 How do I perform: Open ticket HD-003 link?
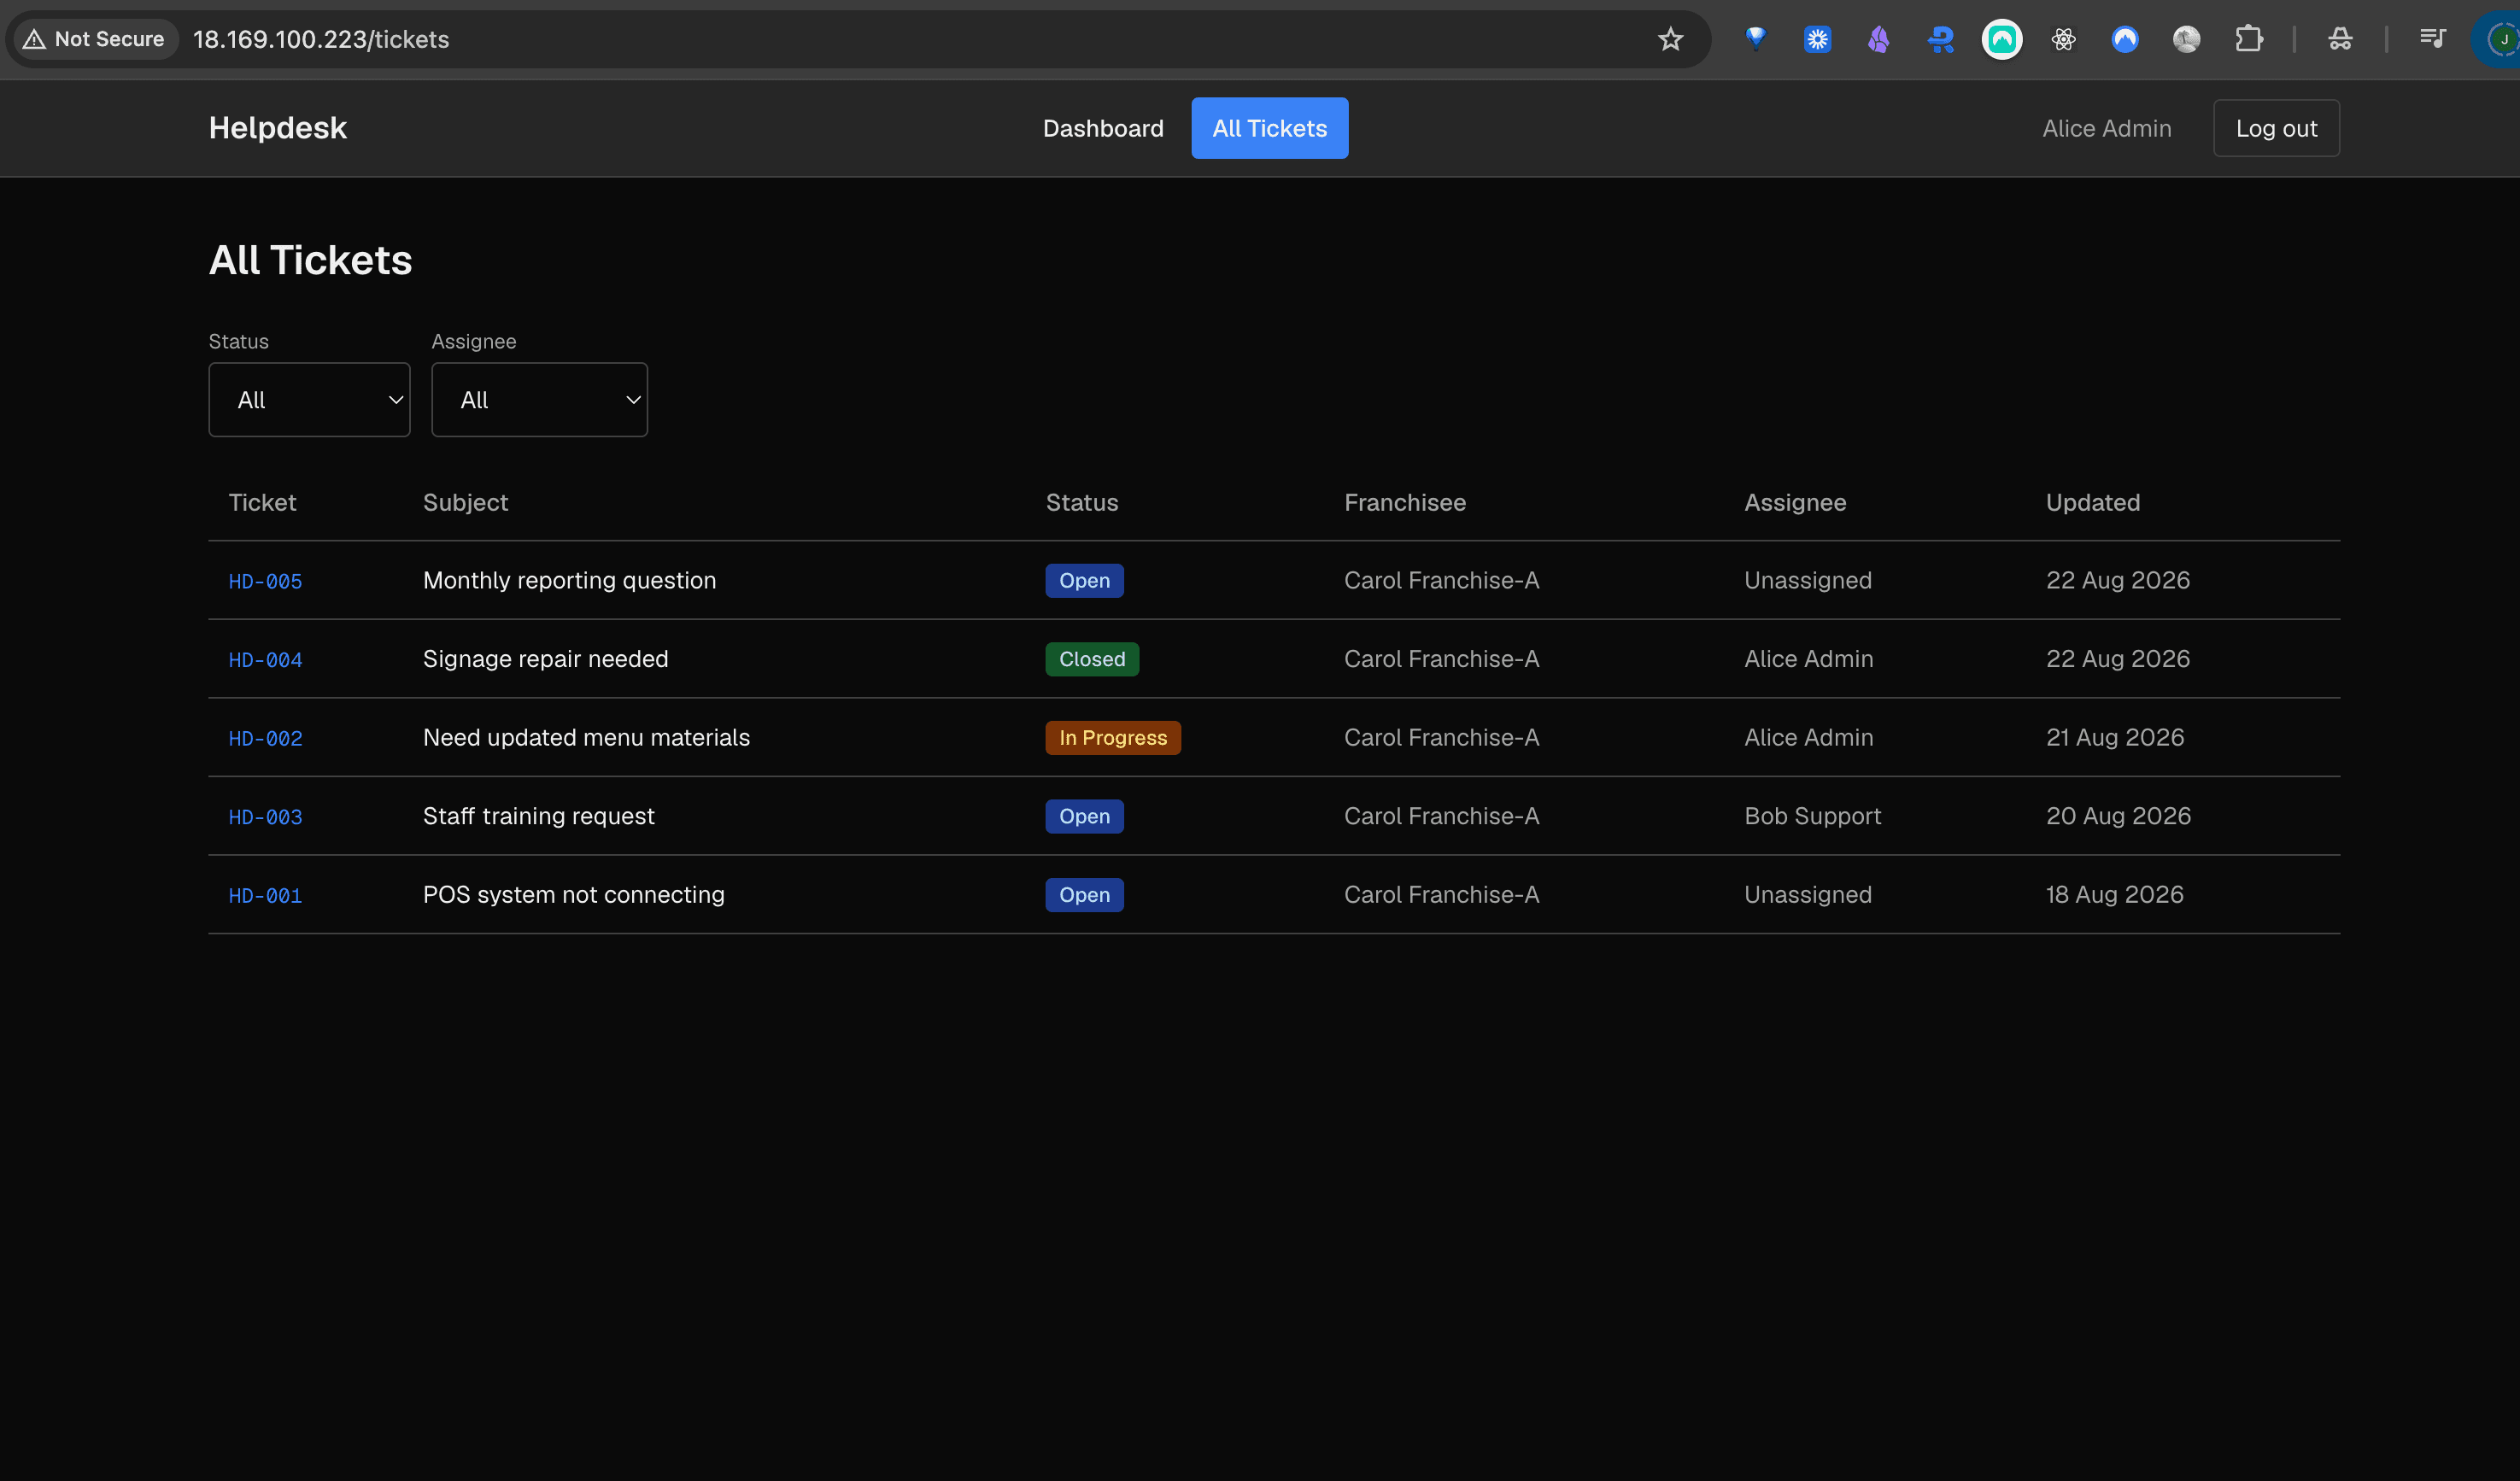pyautogui.click(x=265, y=817)
